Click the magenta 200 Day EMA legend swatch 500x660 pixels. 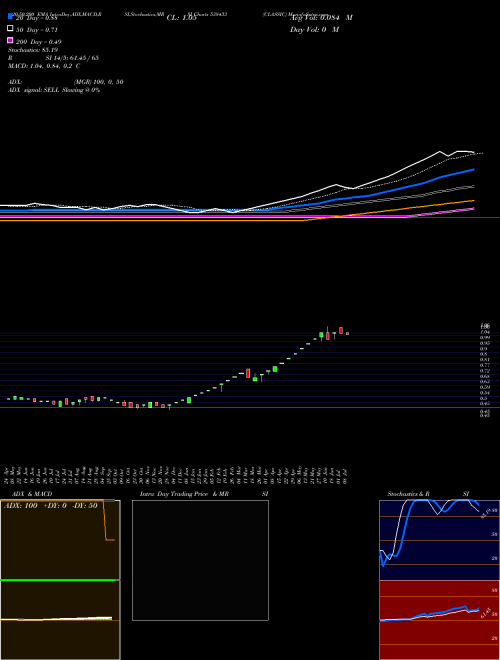point(10,40)
